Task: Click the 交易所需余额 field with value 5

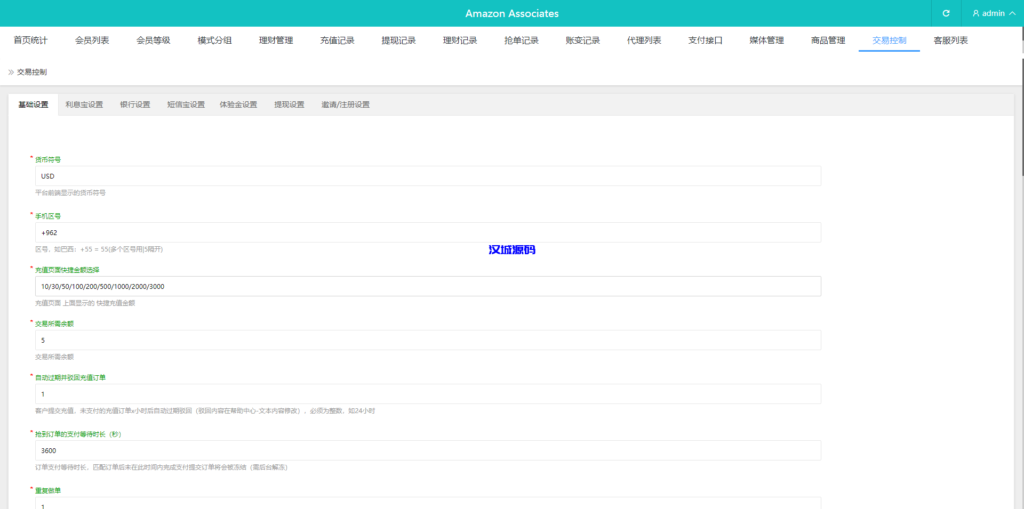Action: coord(428,340)
